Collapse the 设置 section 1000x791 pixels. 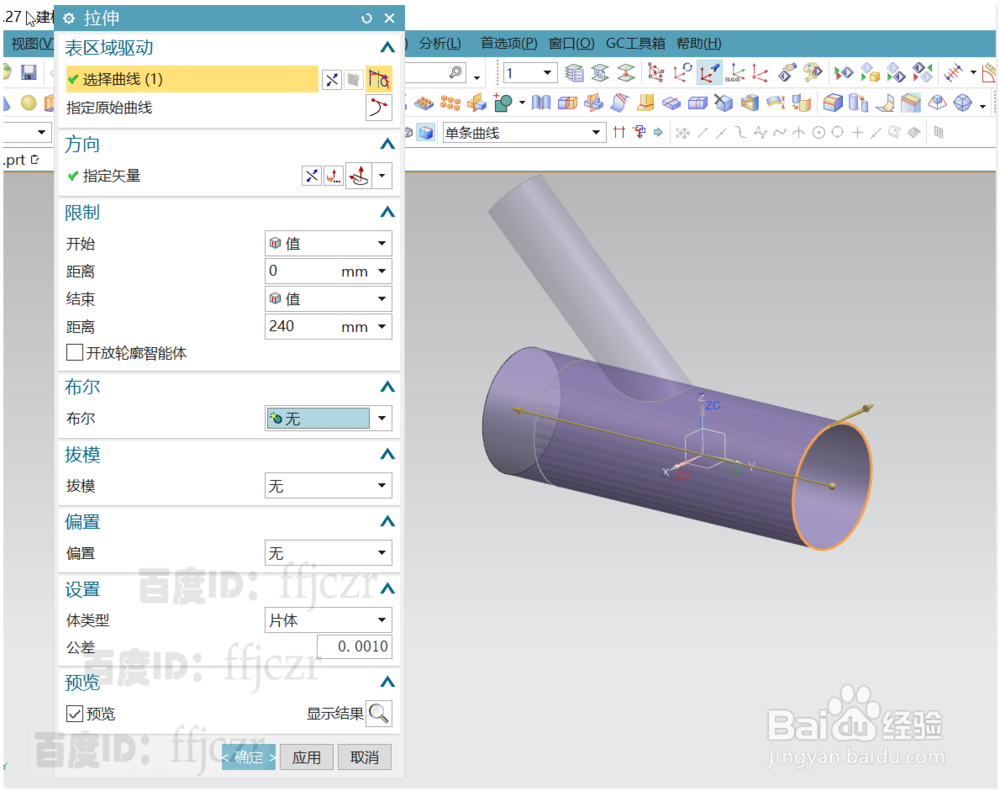pyautogui.click(x=387, y=589)
